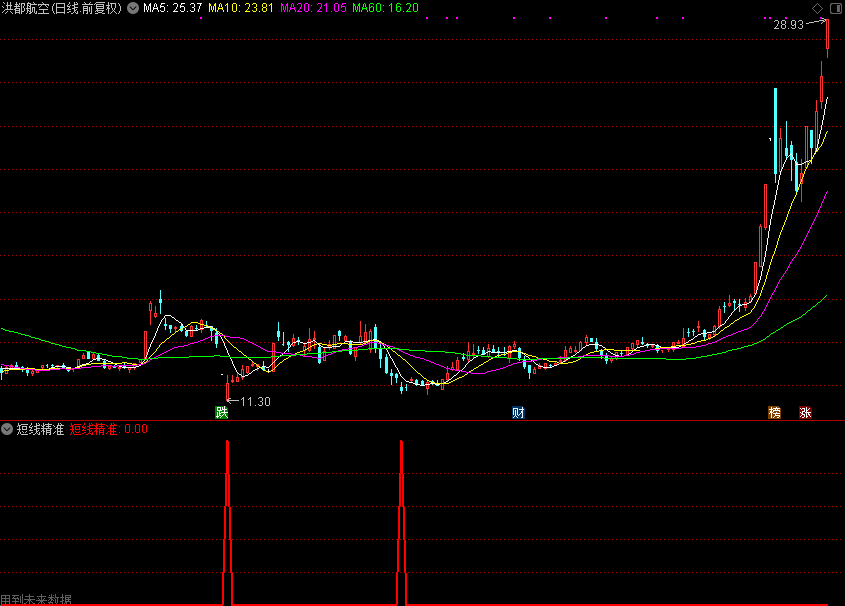
Task: Toggle the side panel icon at top right
Action: [835, 8]
